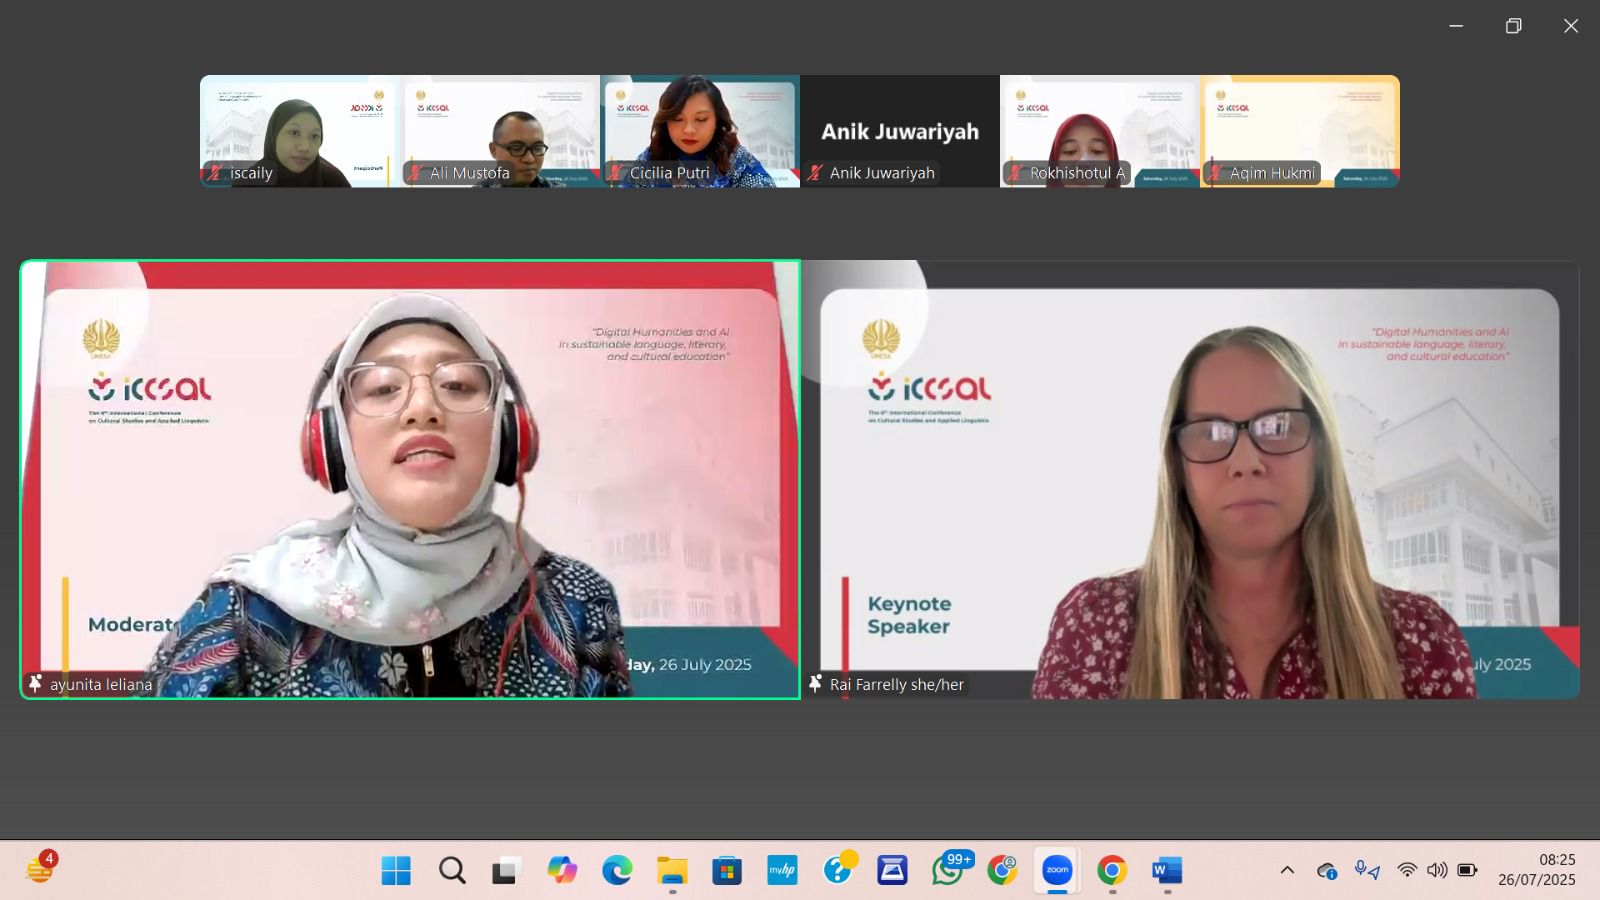This screenshot has height=900, width=1600.
Task: Click Cicilia Putri's participant tile
Action: click(700, 131)
